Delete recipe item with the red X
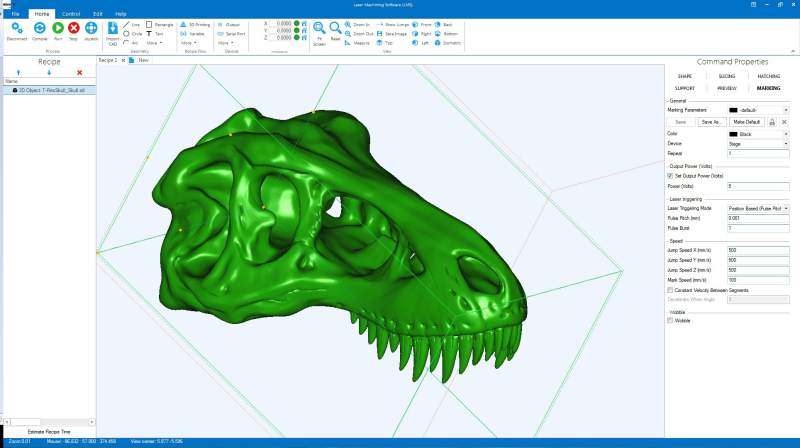The width and height of the screenshot is (800, 448). tap(79, 72)
